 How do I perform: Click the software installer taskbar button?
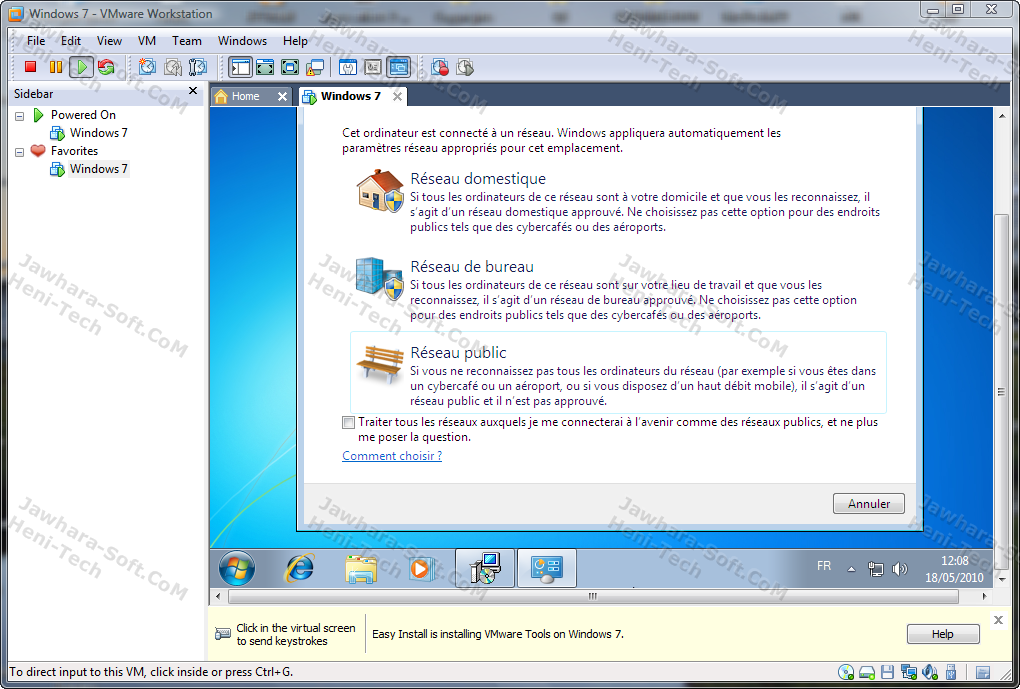485,568
